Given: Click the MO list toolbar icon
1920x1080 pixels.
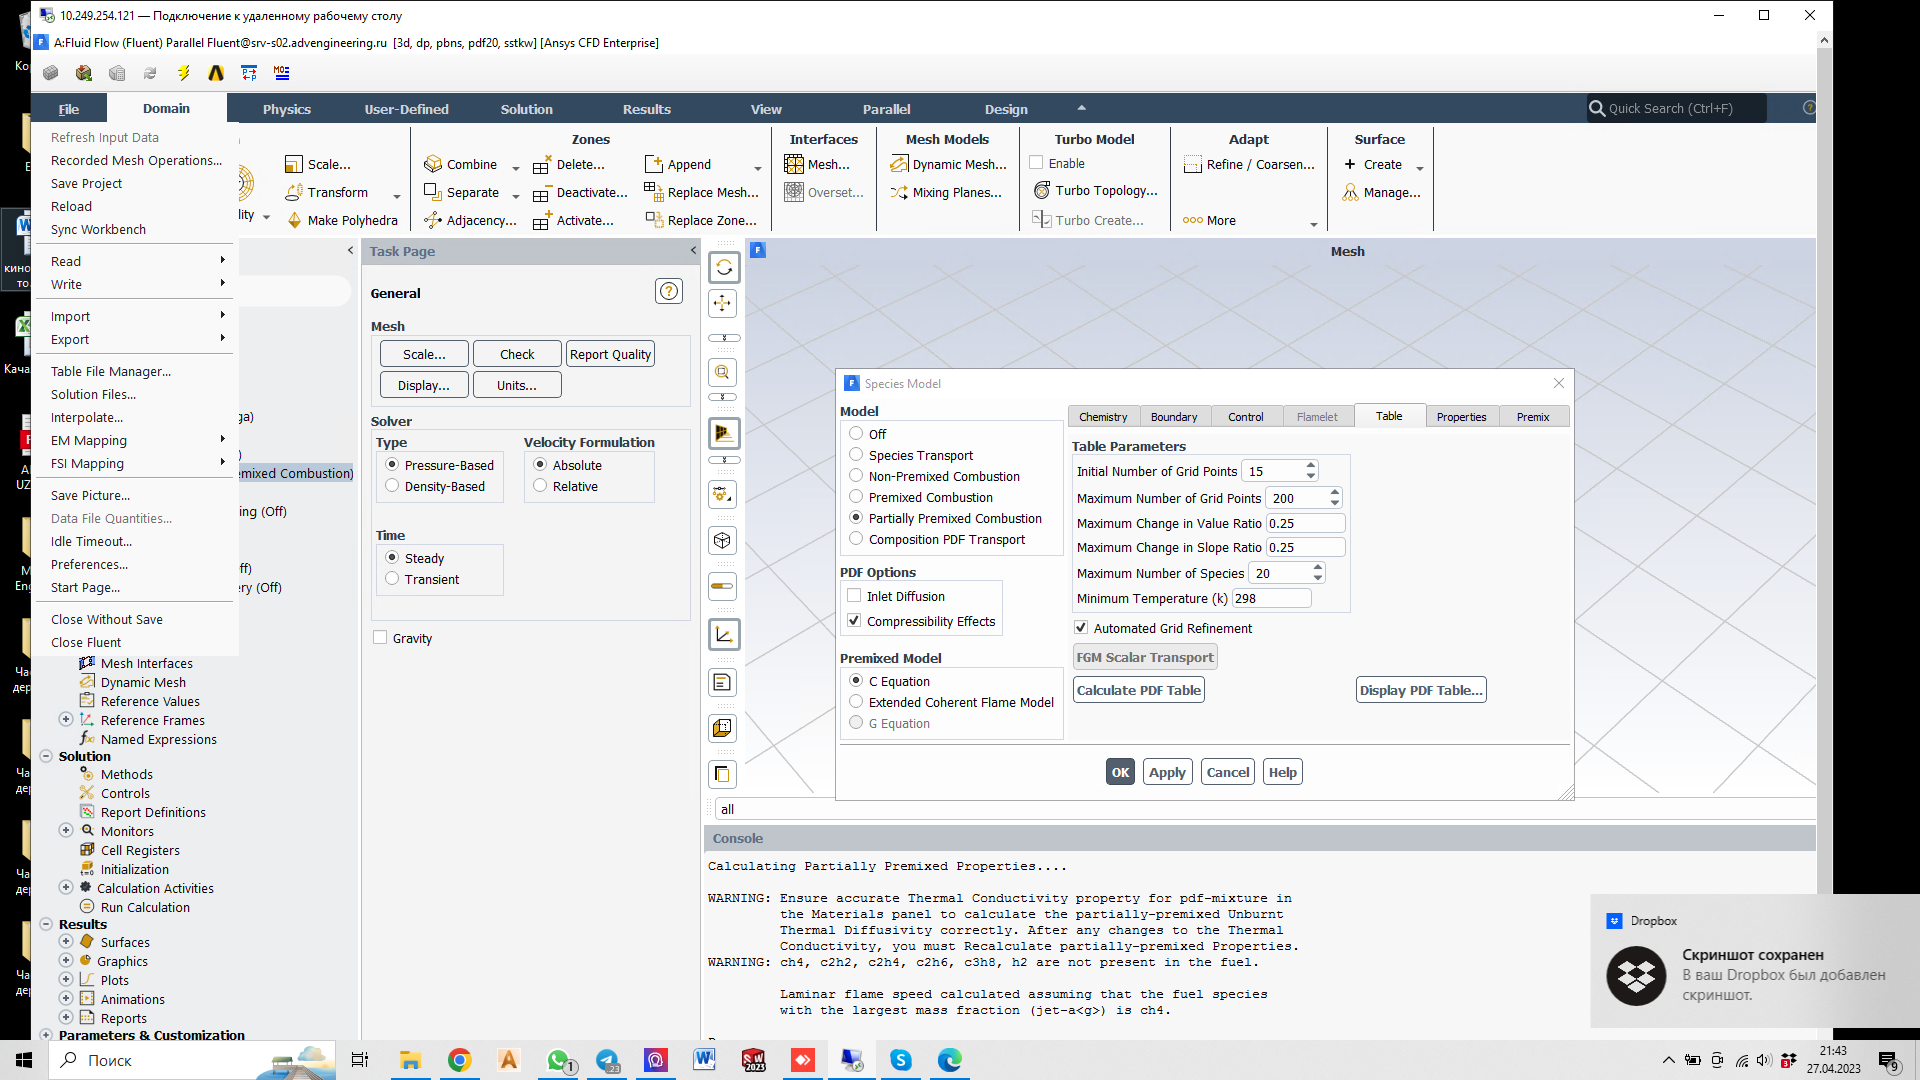Looking at the screenshot, I should tap(282, 73).
